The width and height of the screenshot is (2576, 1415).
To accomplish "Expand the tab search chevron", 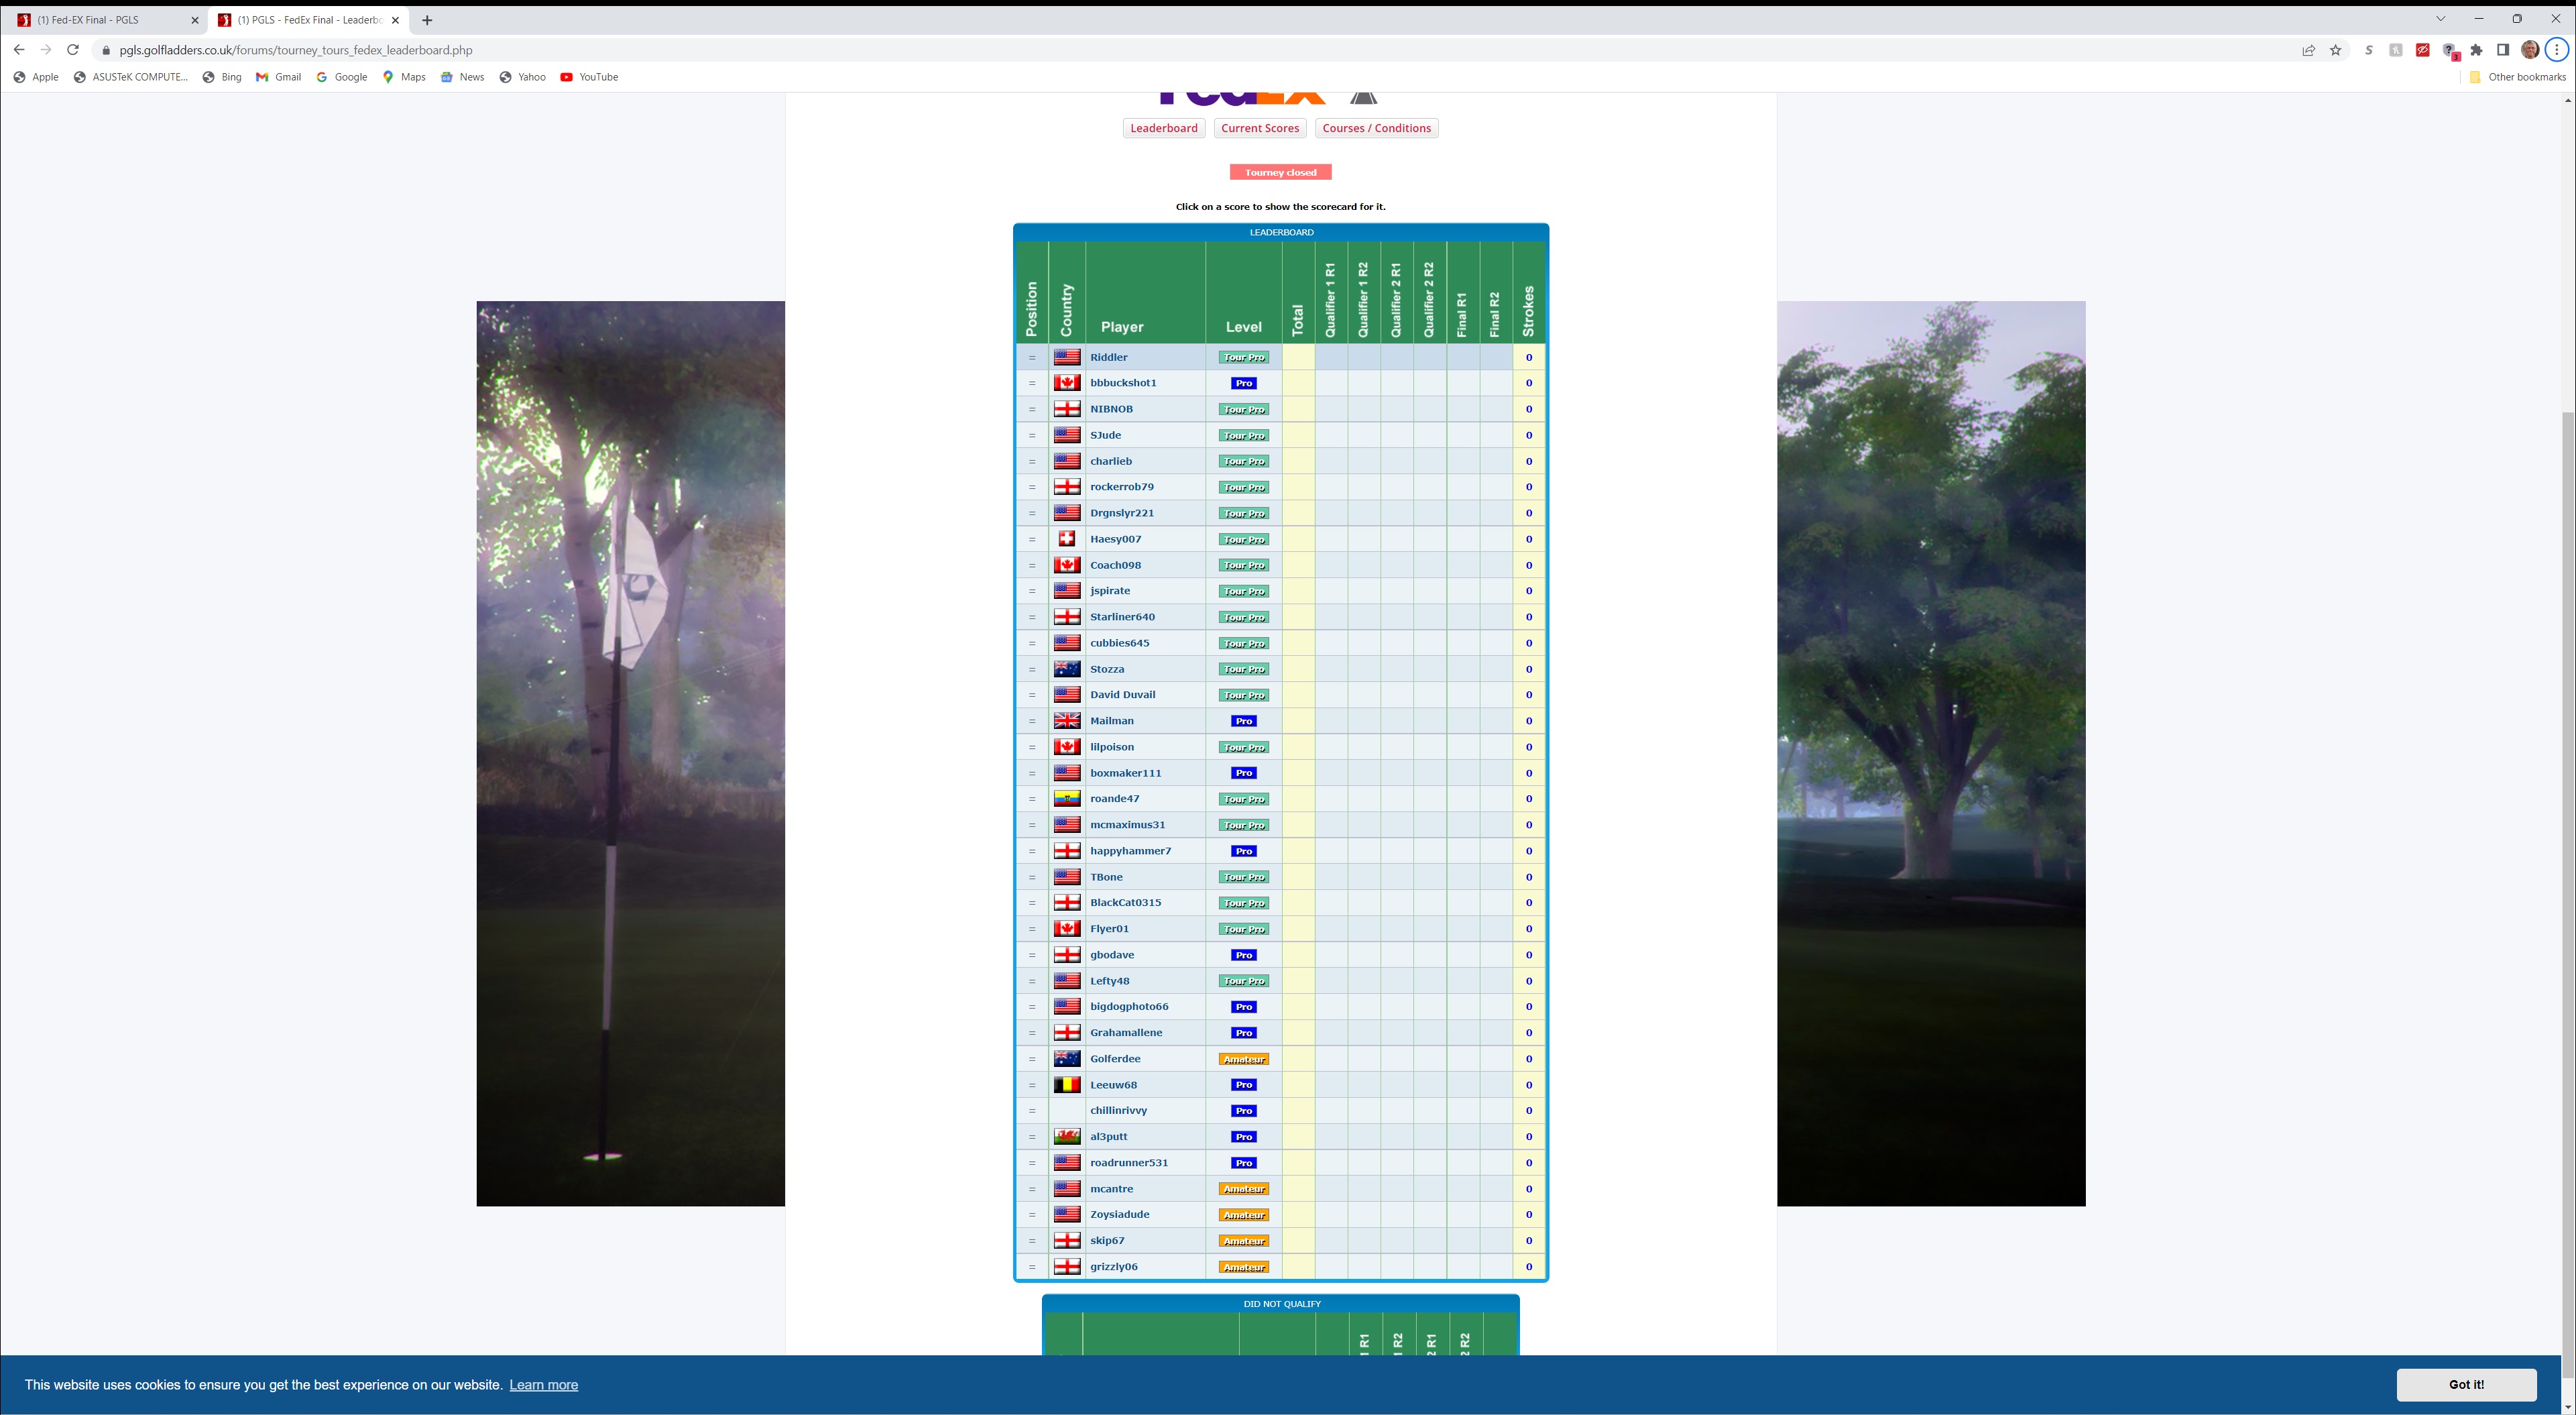I will point(2441,19).
